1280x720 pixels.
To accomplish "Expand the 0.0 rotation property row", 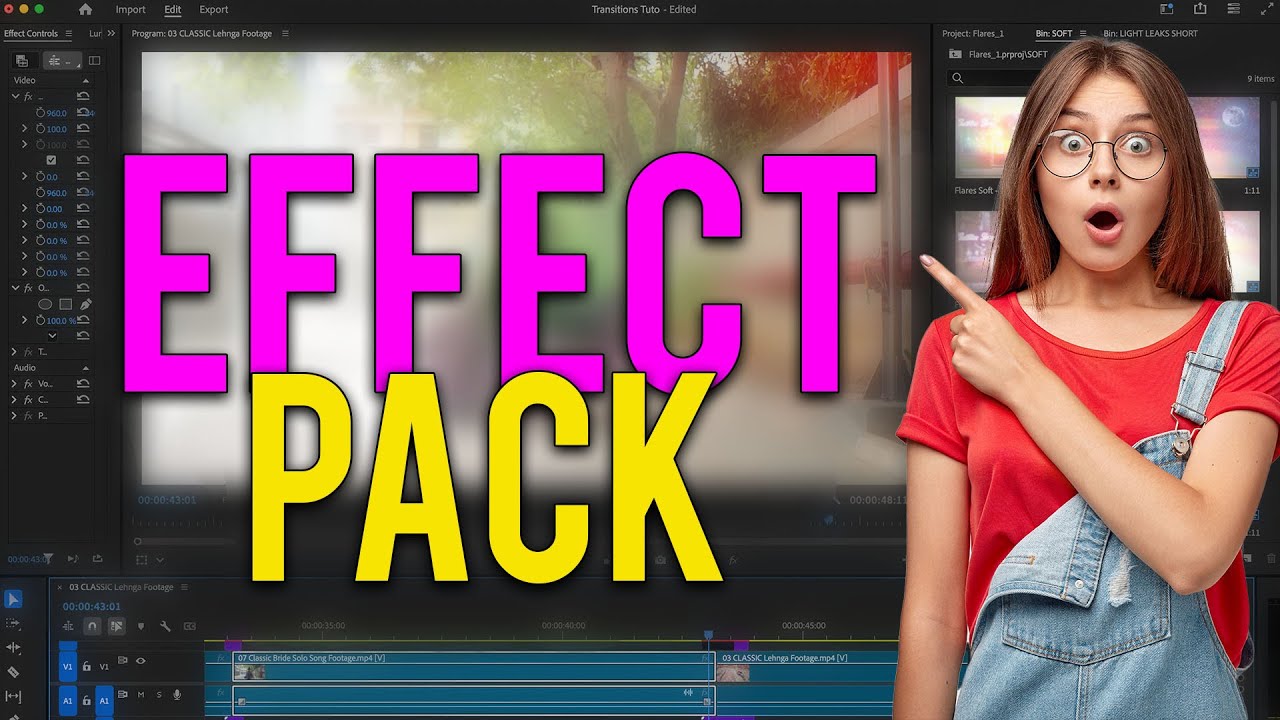I will click(25, 176).
